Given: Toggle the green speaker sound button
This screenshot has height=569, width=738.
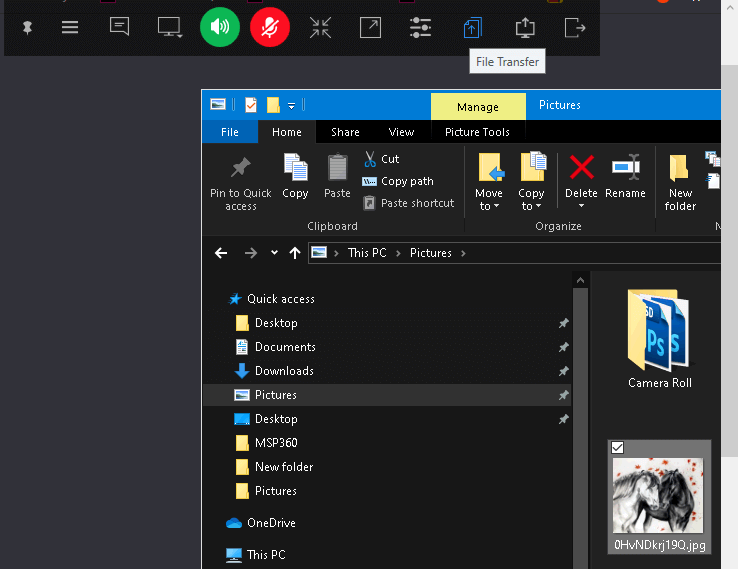Looking at the screenshot, I should 220,28.
